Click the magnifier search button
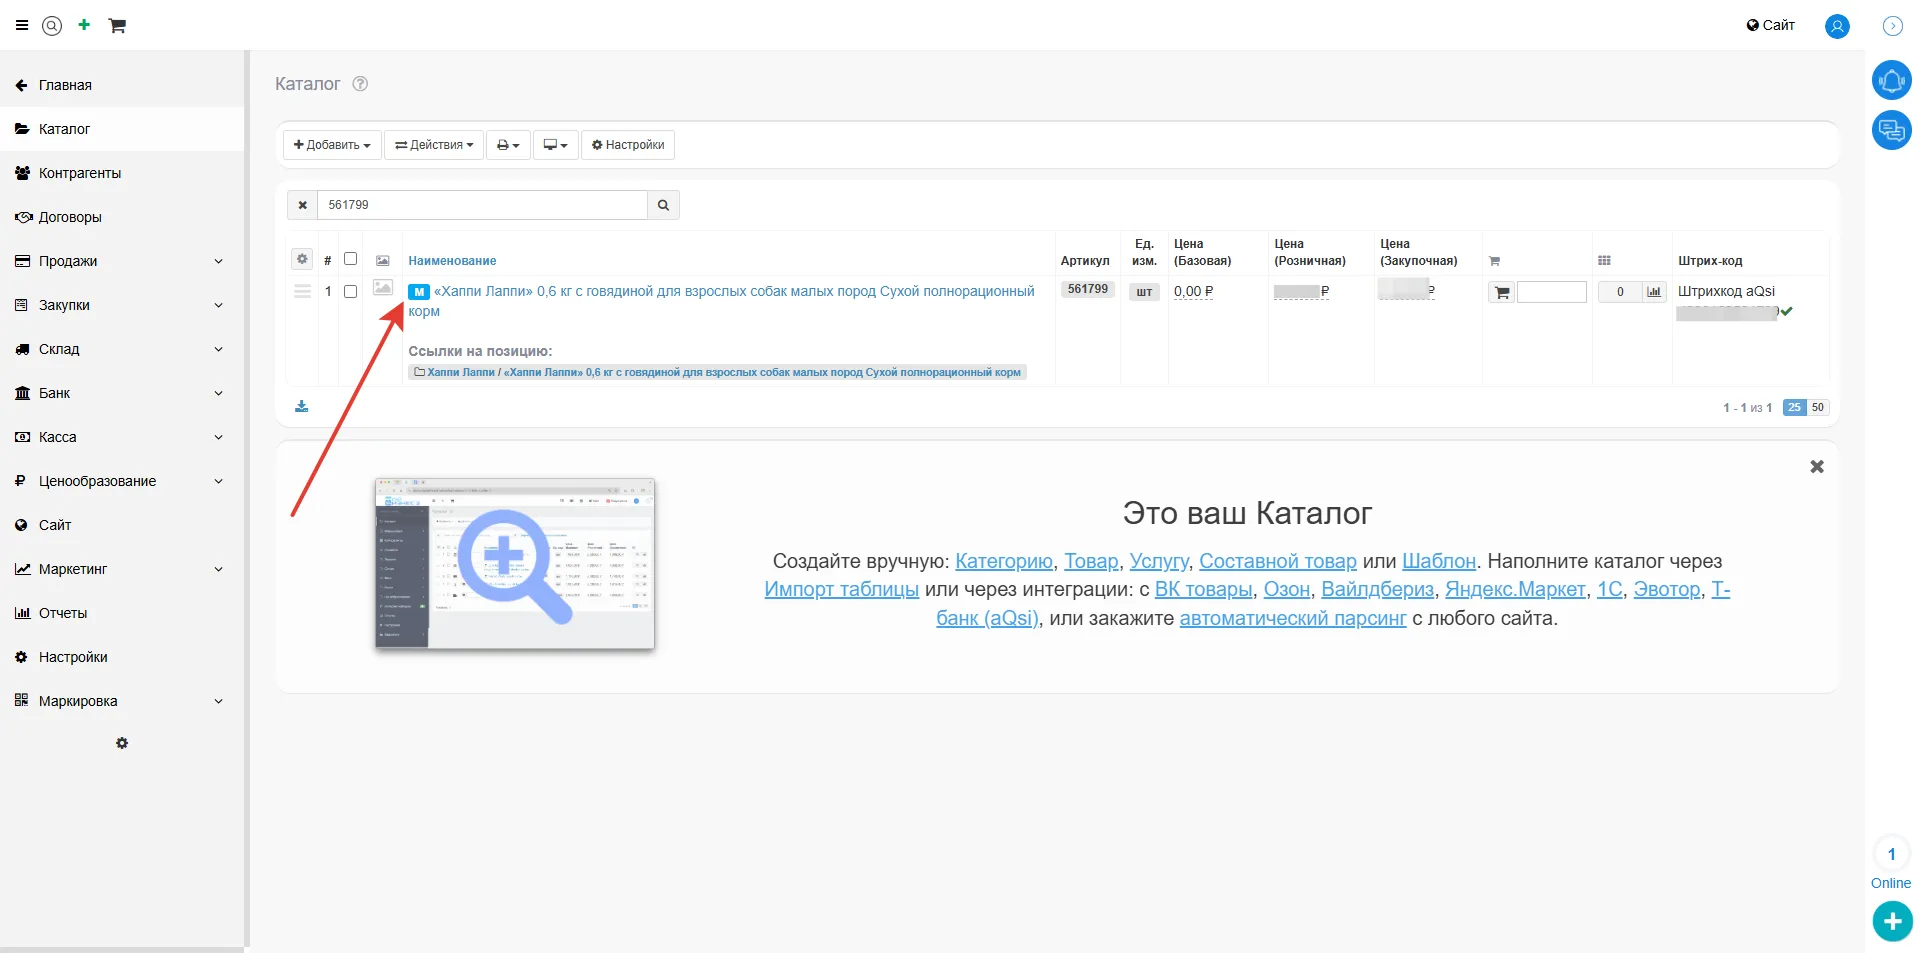Screen dimensions: 1920x953 [x=663, y=205]
